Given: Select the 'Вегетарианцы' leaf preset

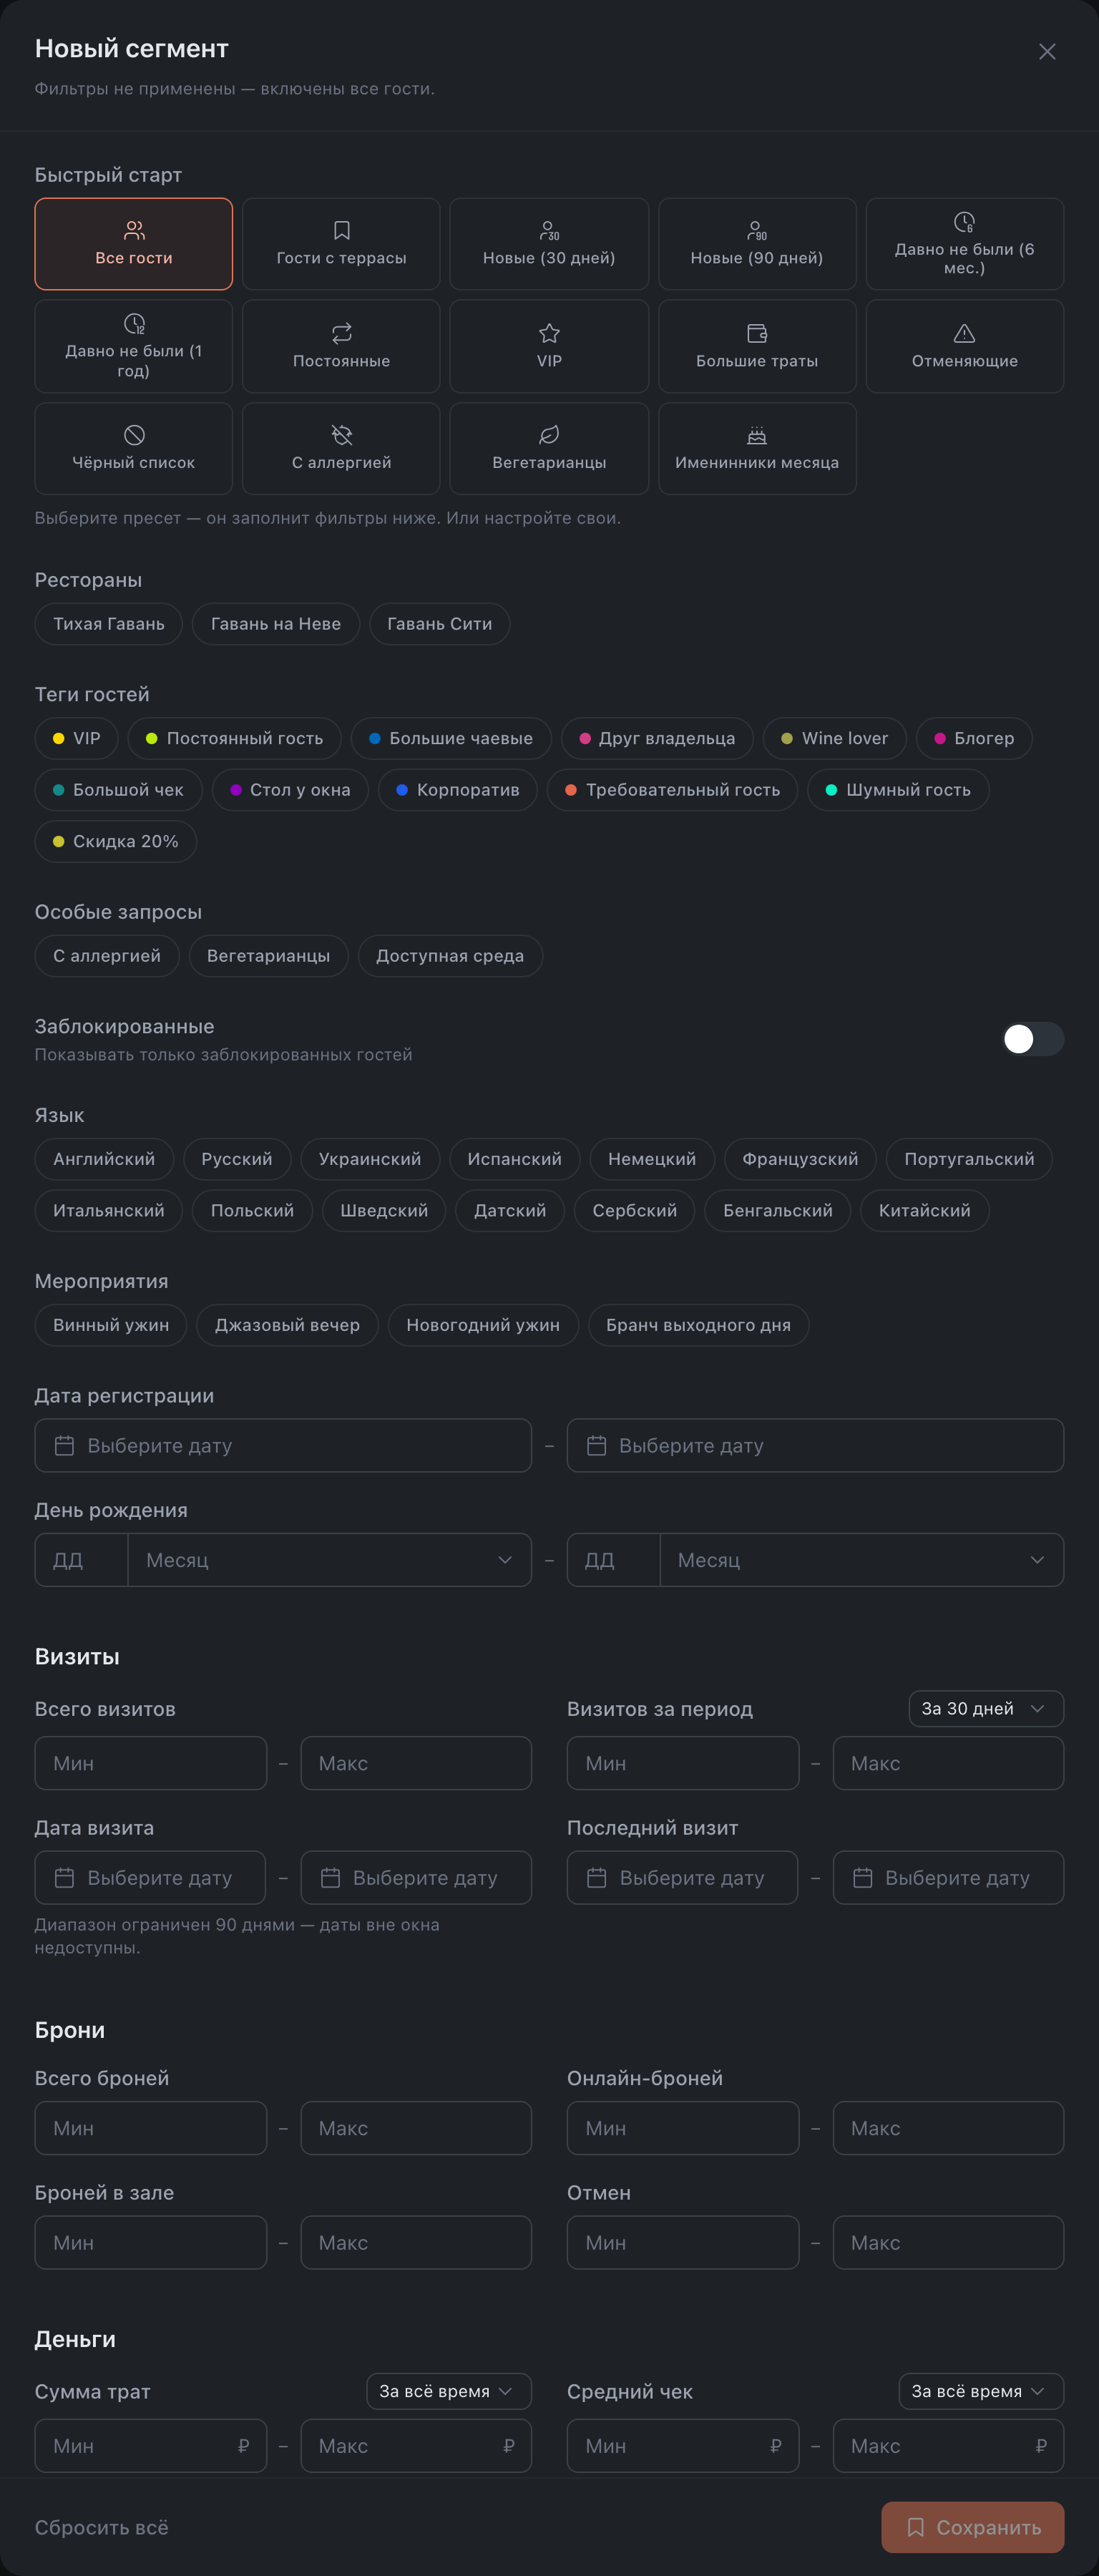Looking at the screenshot, I should (x=549, y=448).
